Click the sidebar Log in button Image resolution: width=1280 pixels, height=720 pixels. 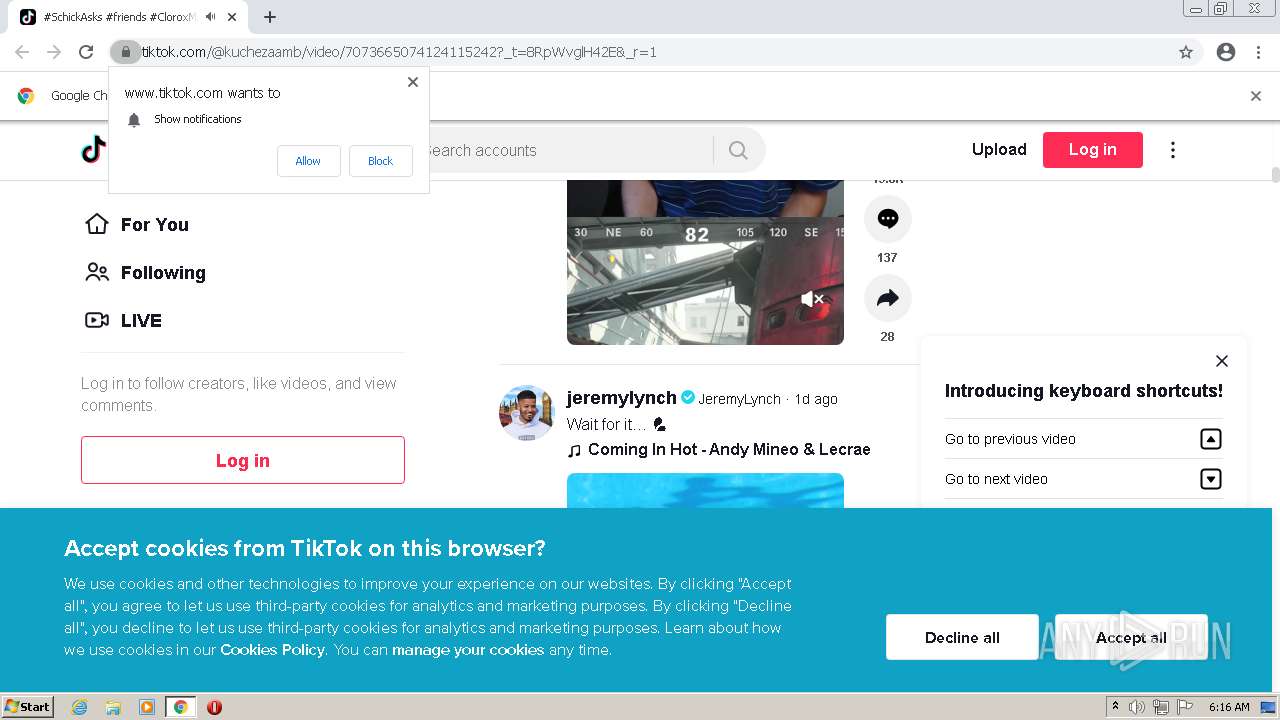243,460
